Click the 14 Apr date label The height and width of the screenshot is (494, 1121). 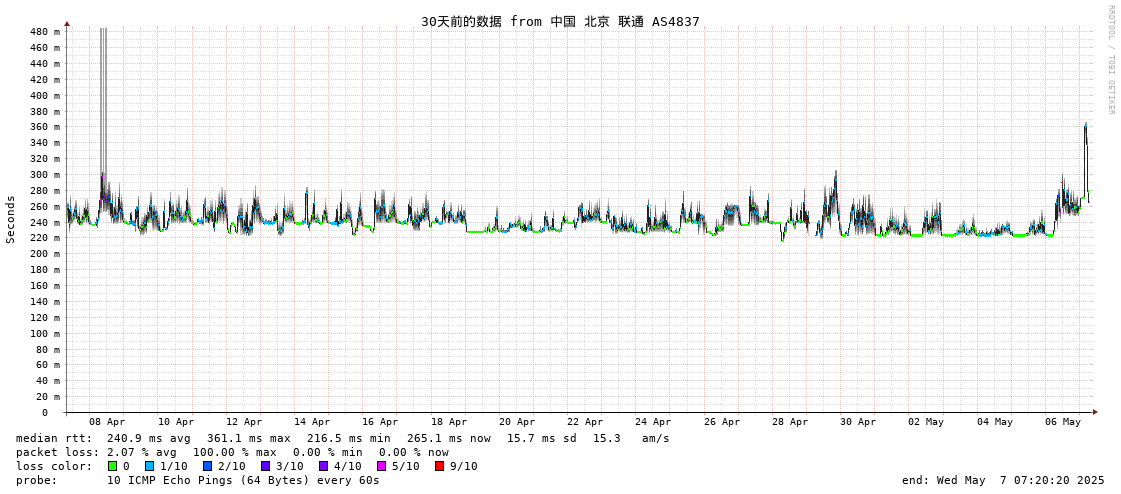pyautogui.click(x=312, y=423)
